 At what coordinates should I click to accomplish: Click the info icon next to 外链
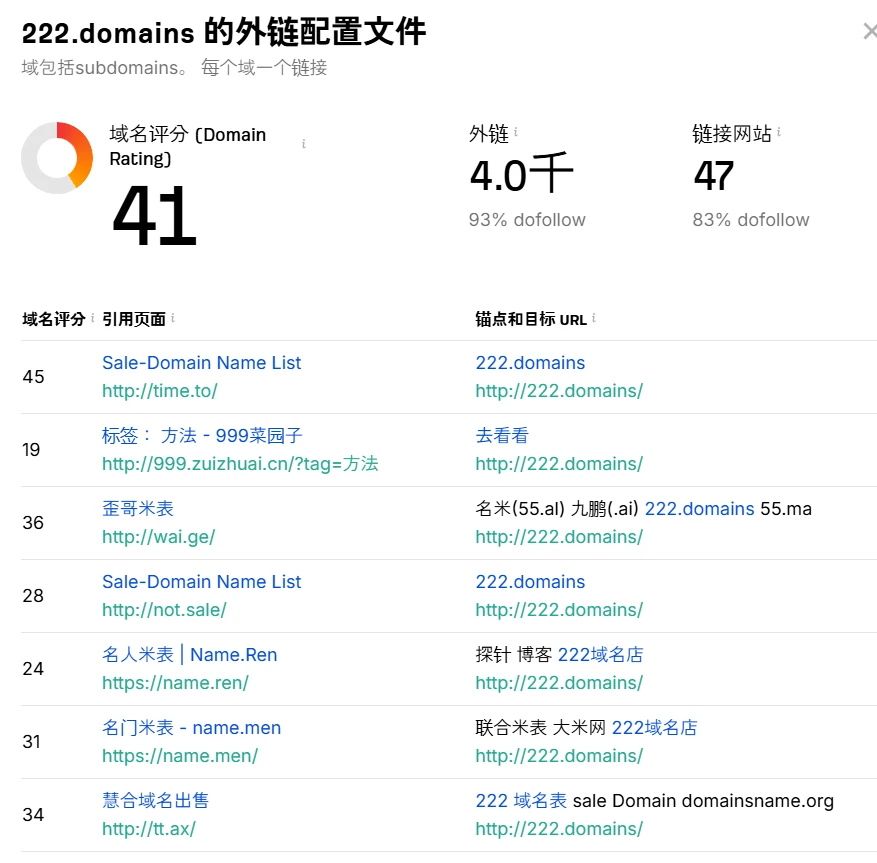516,133
